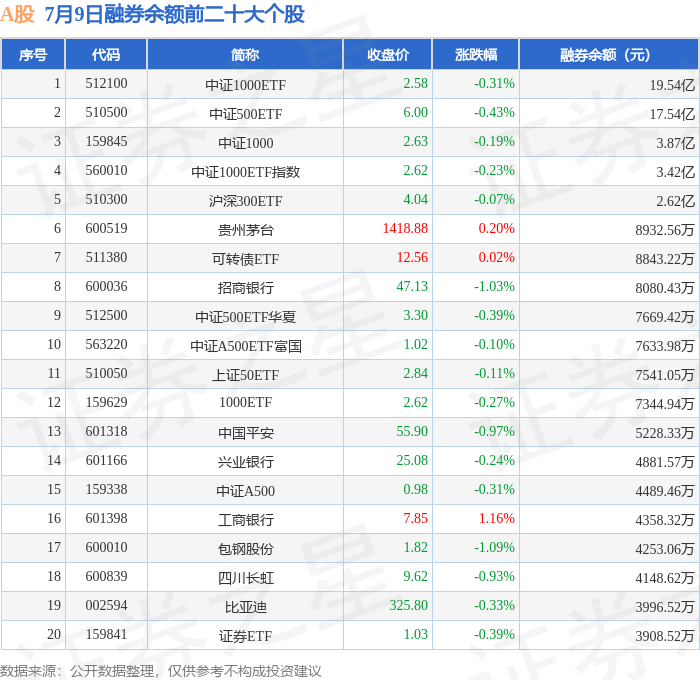Click the name 中证500ETF in row 2

point(246,114)
